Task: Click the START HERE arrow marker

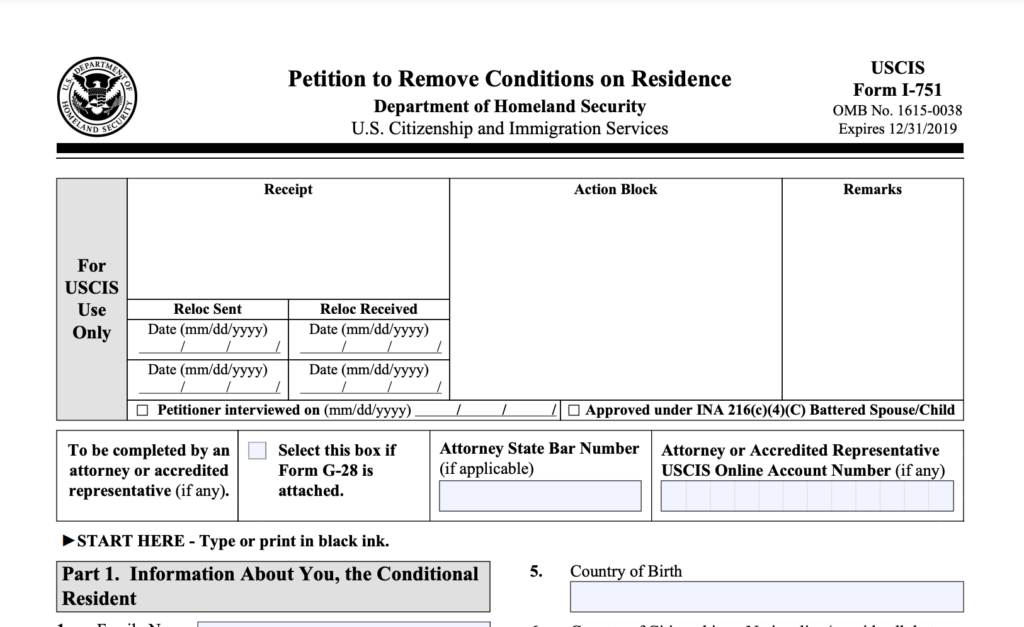Action: pos(68,541)
